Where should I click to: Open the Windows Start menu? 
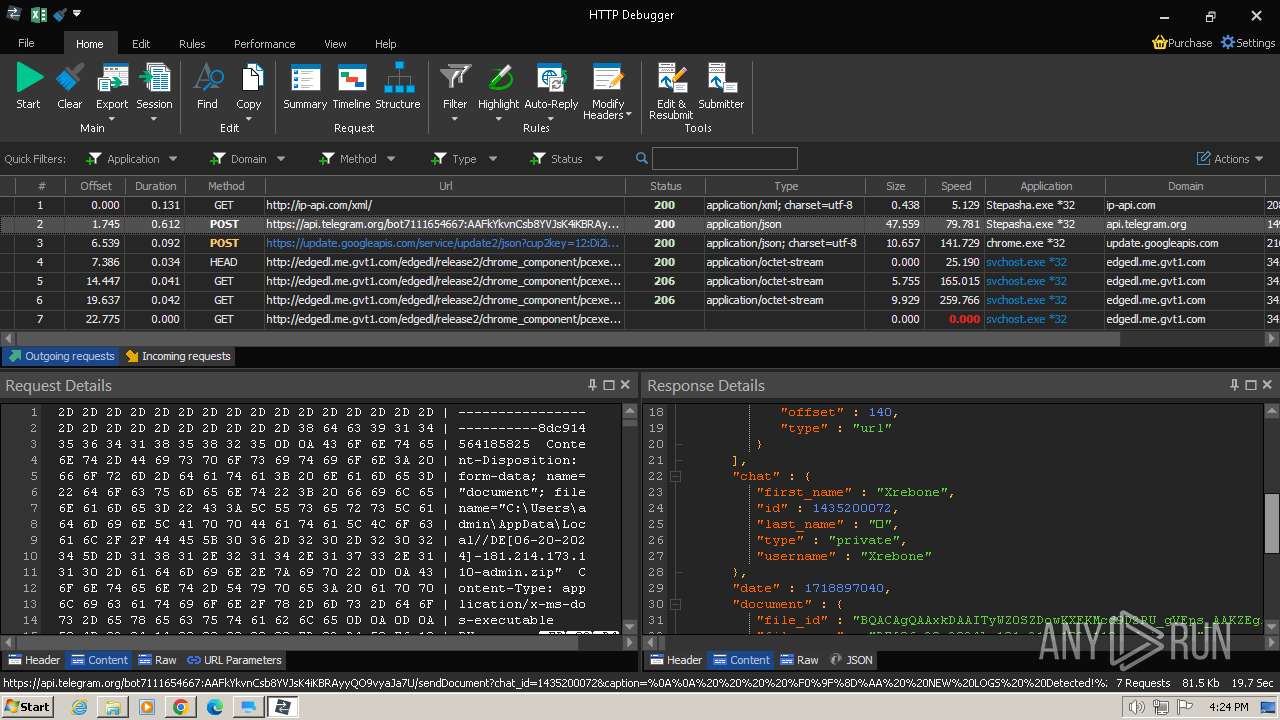click(27, 707)
